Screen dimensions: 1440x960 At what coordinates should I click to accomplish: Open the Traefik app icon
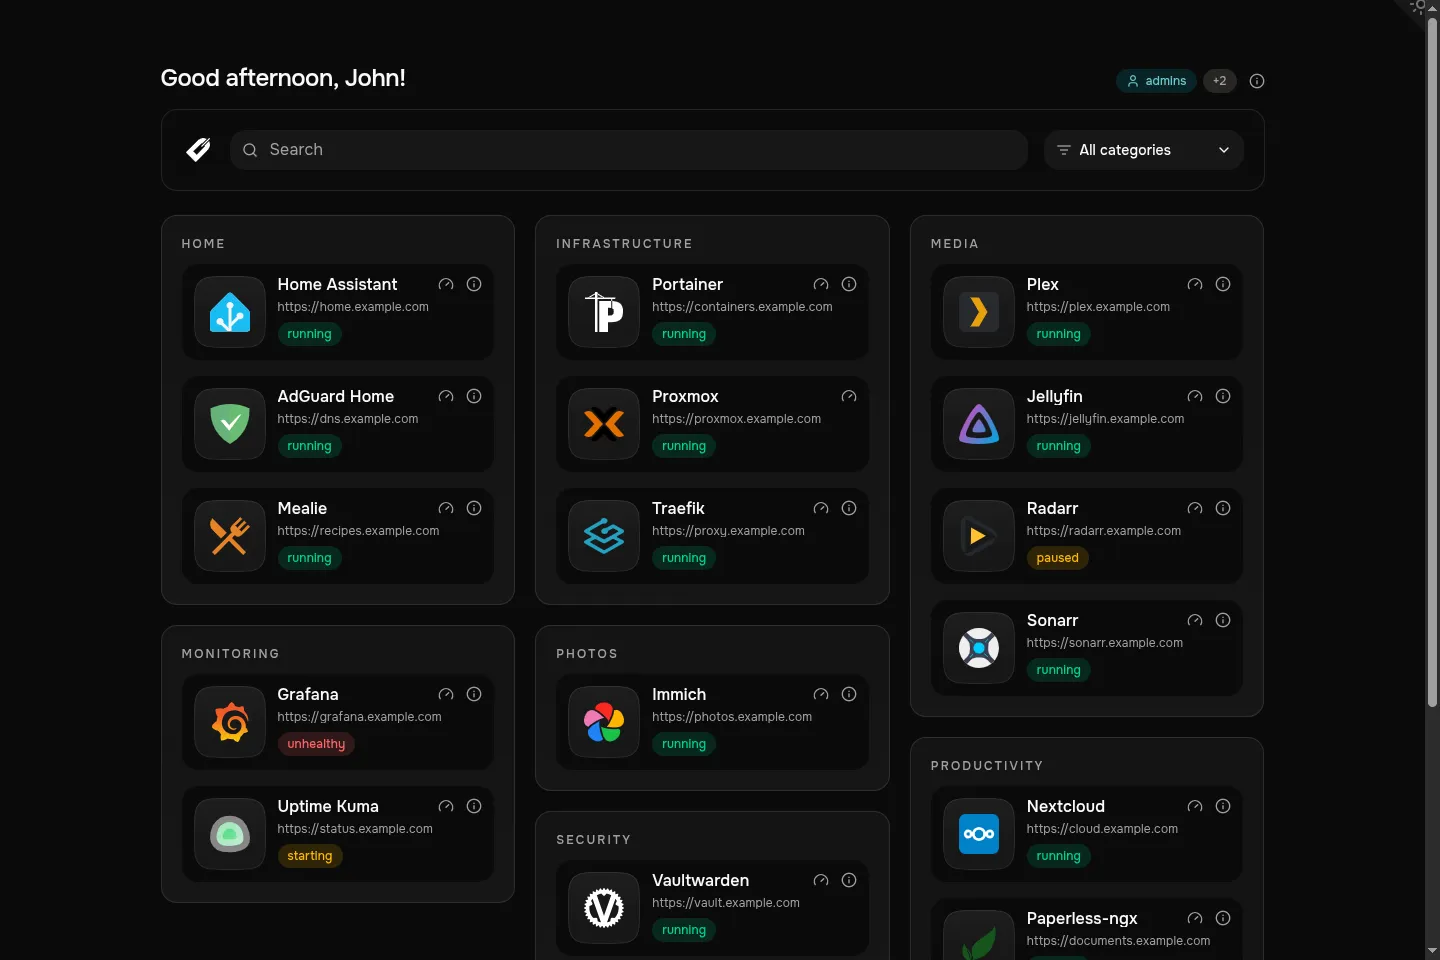pos(604,536)
